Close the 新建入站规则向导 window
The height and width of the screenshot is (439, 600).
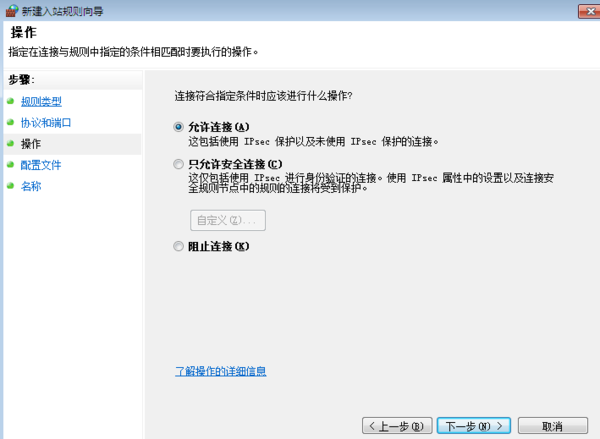(x=590, y=11)
